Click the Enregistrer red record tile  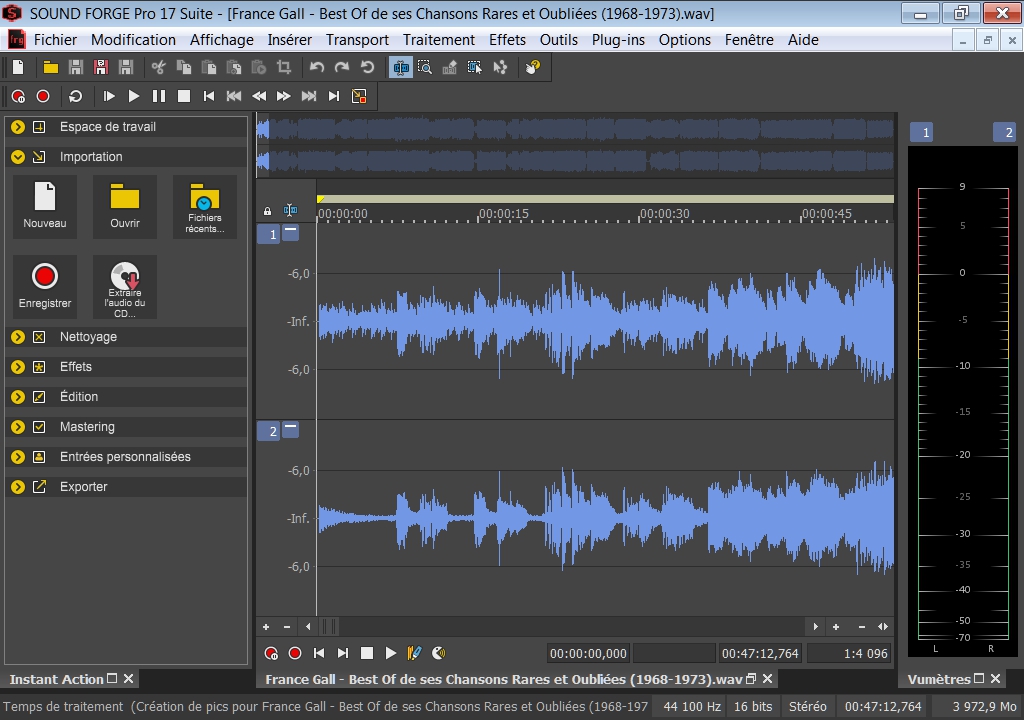pyautogui.click(x=45, y=287)
